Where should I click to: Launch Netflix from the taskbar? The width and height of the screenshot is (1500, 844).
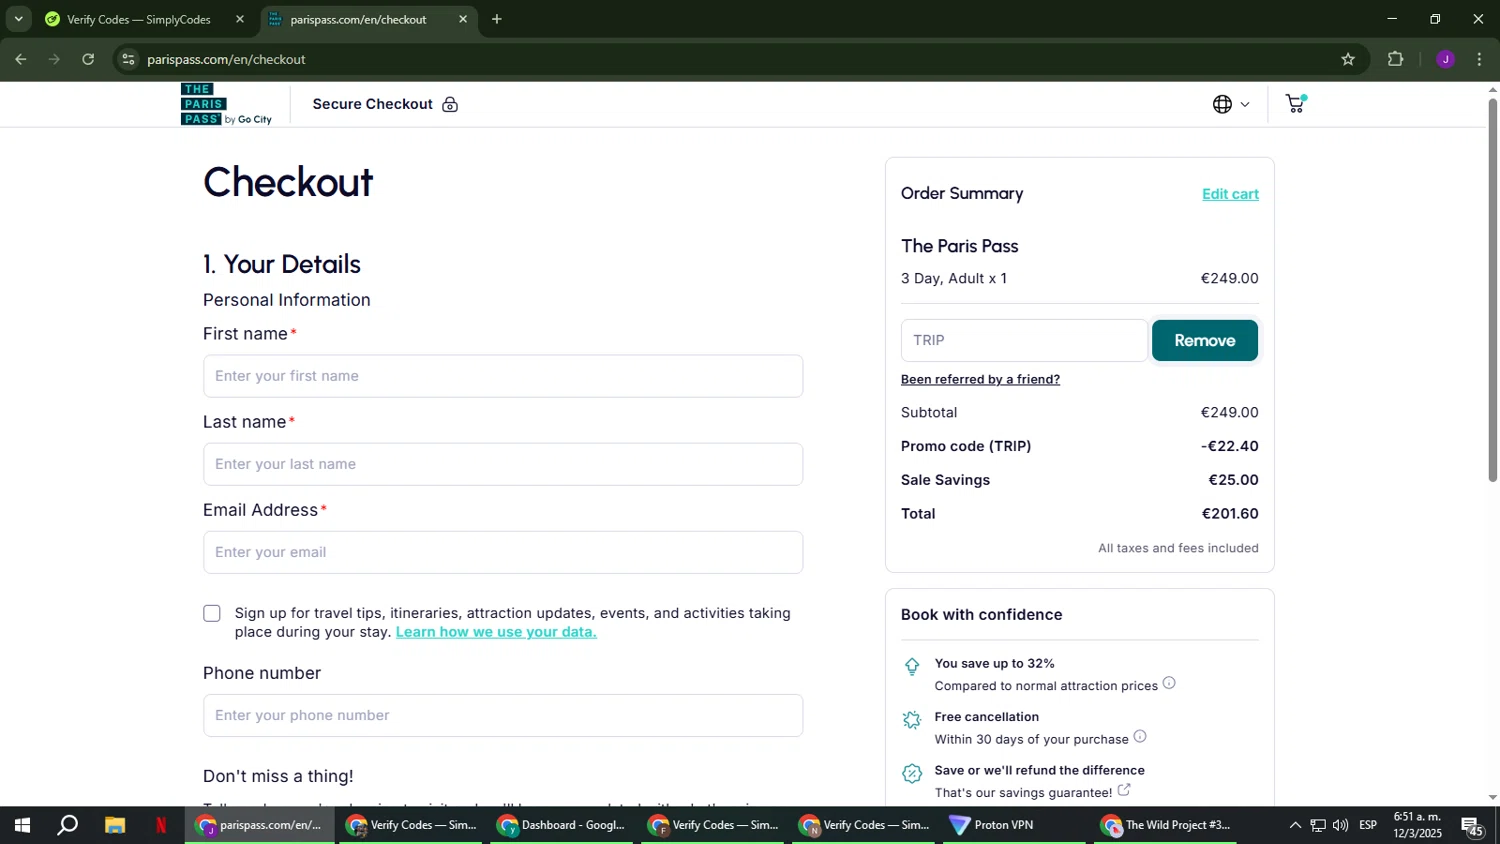pyautogui.click(x=161, y=825)
